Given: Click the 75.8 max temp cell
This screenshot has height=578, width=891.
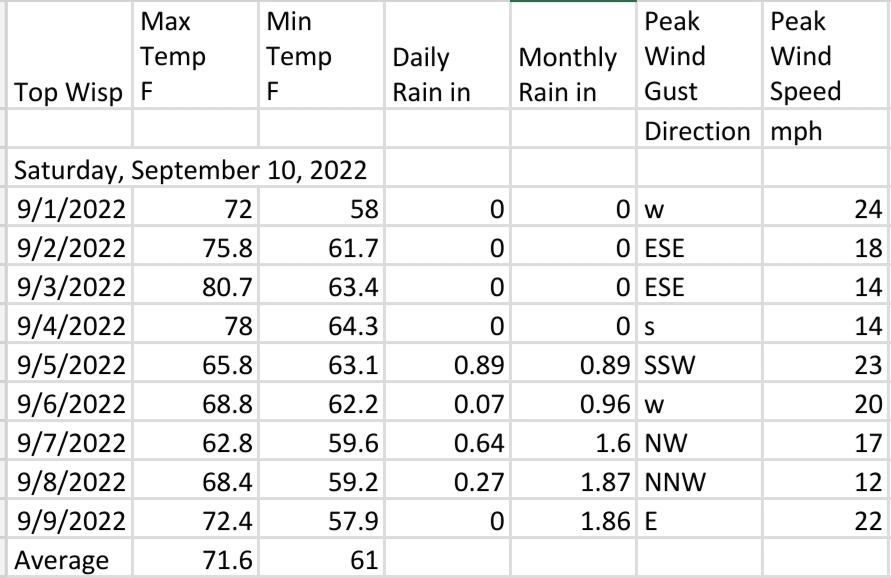Looking at the screenshot, I should 195,247.
